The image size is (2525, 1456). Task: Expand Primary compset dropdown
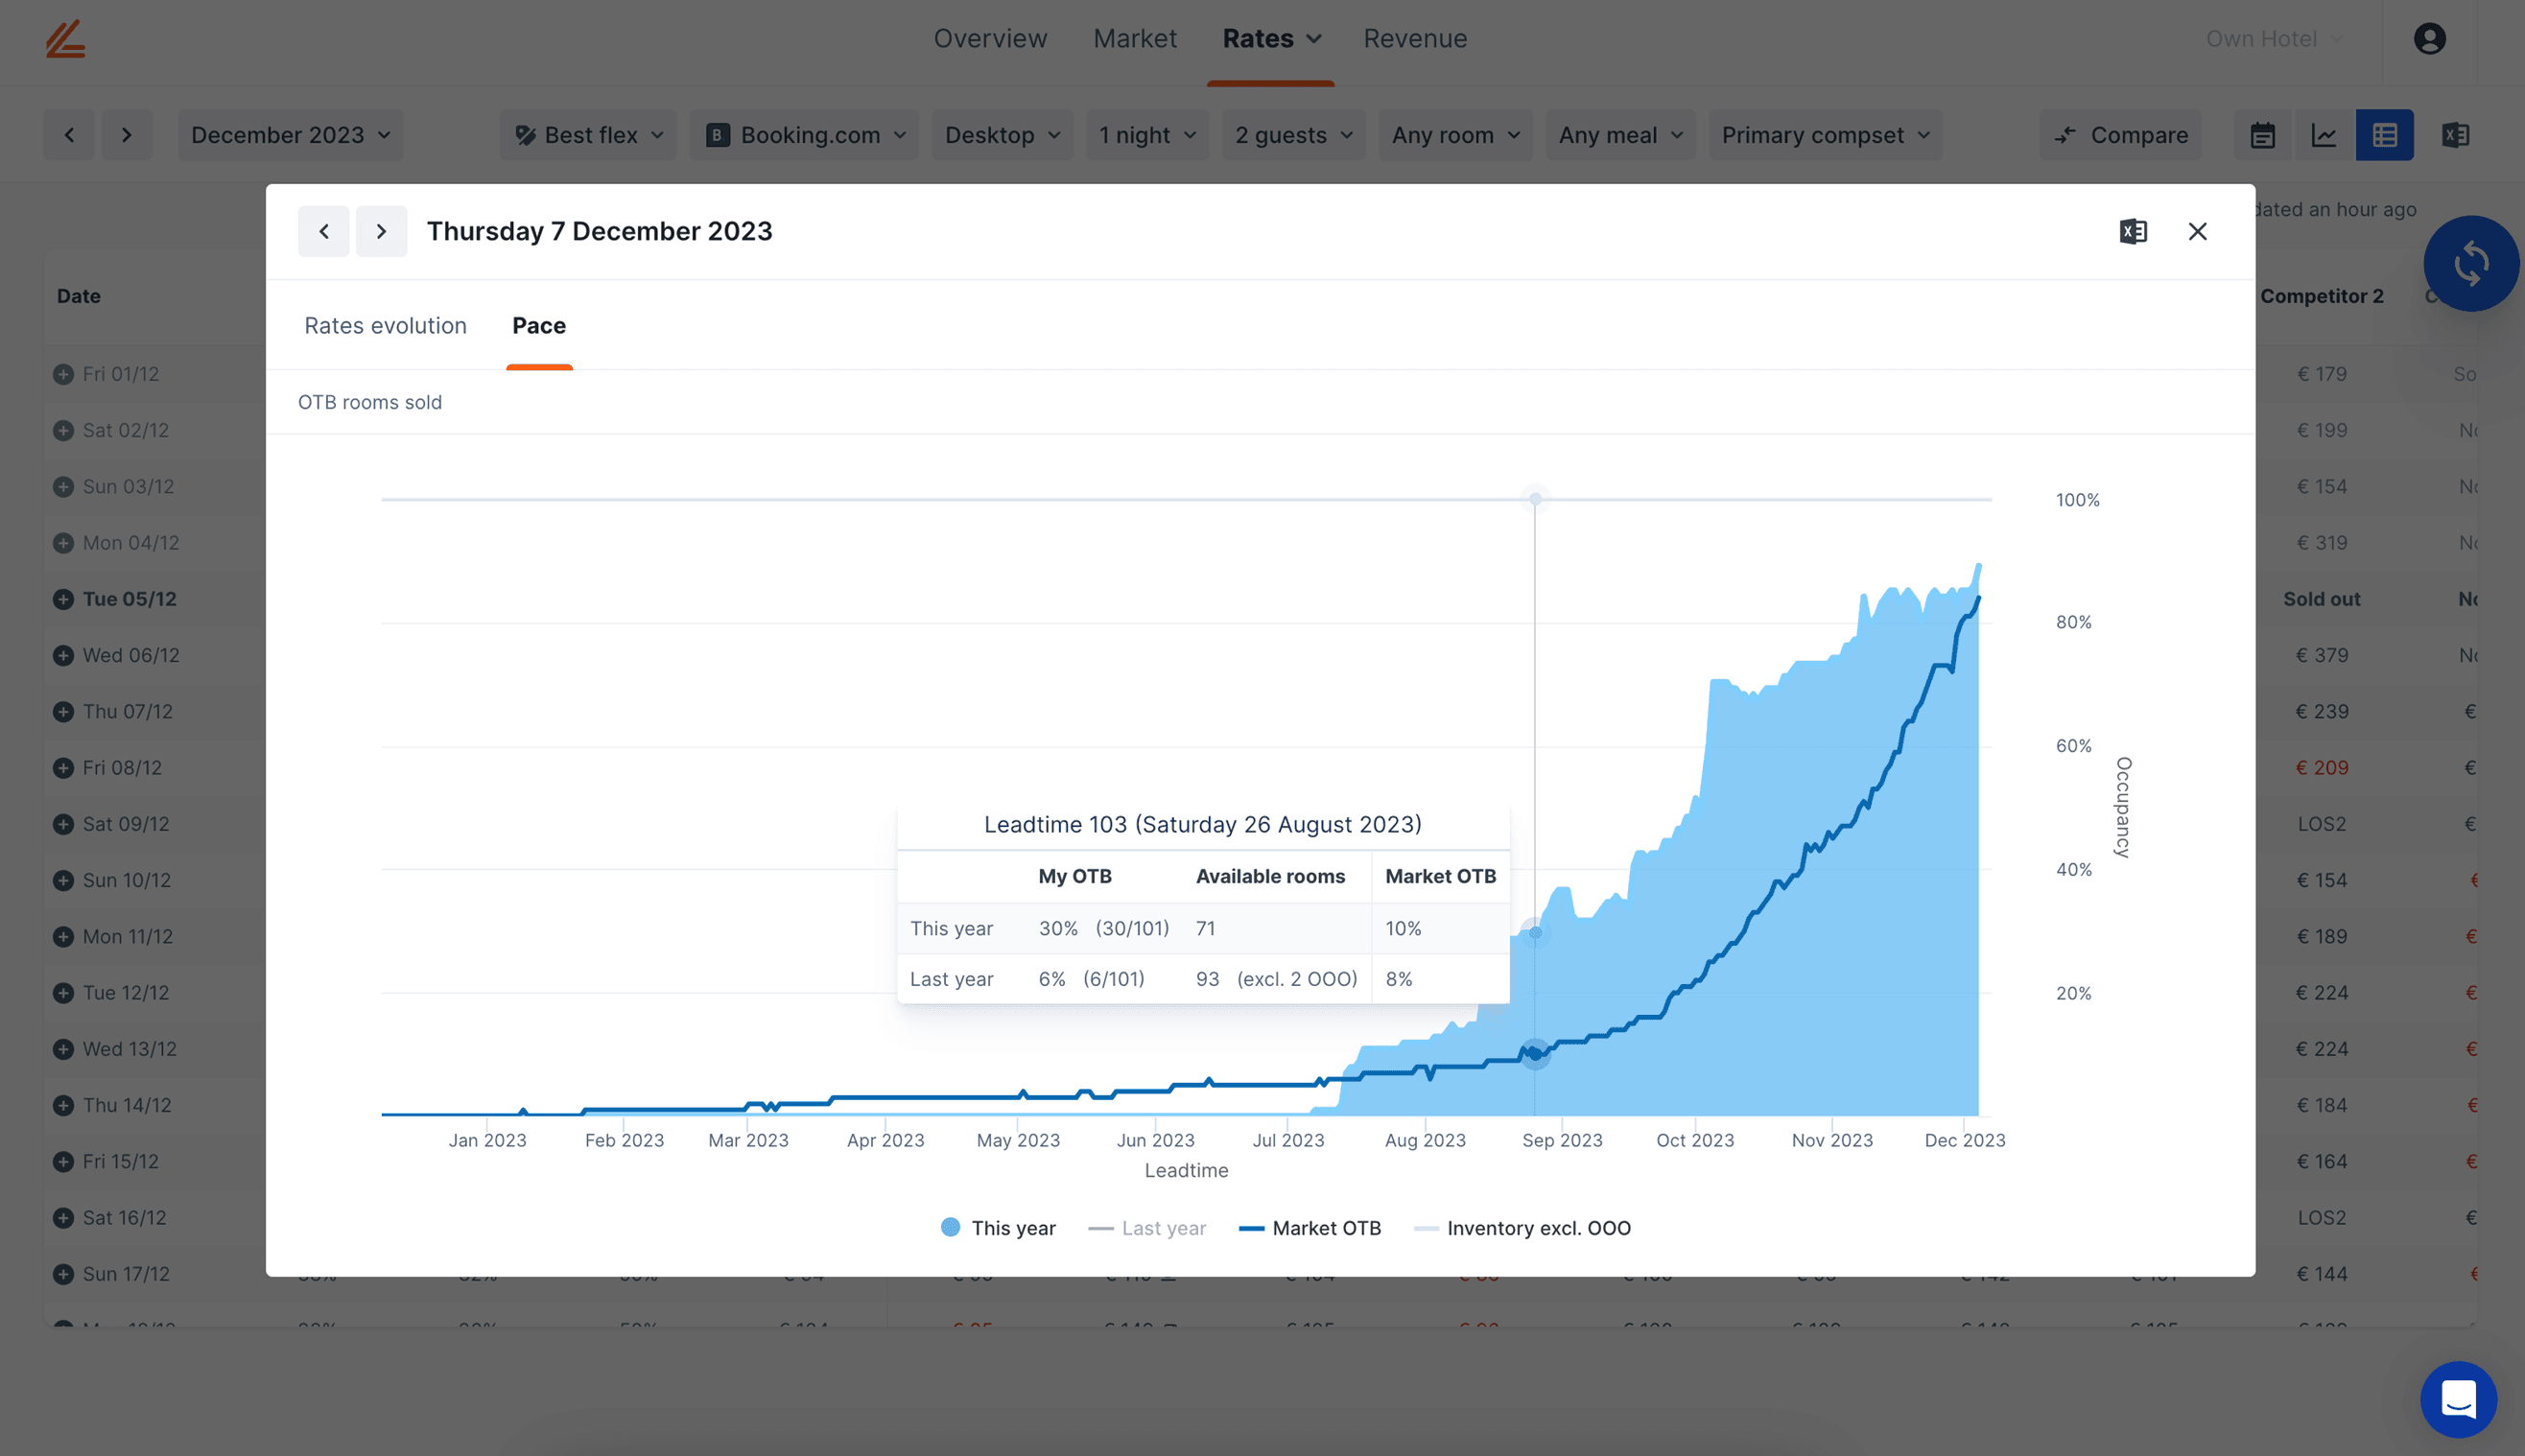[1825, 135]
